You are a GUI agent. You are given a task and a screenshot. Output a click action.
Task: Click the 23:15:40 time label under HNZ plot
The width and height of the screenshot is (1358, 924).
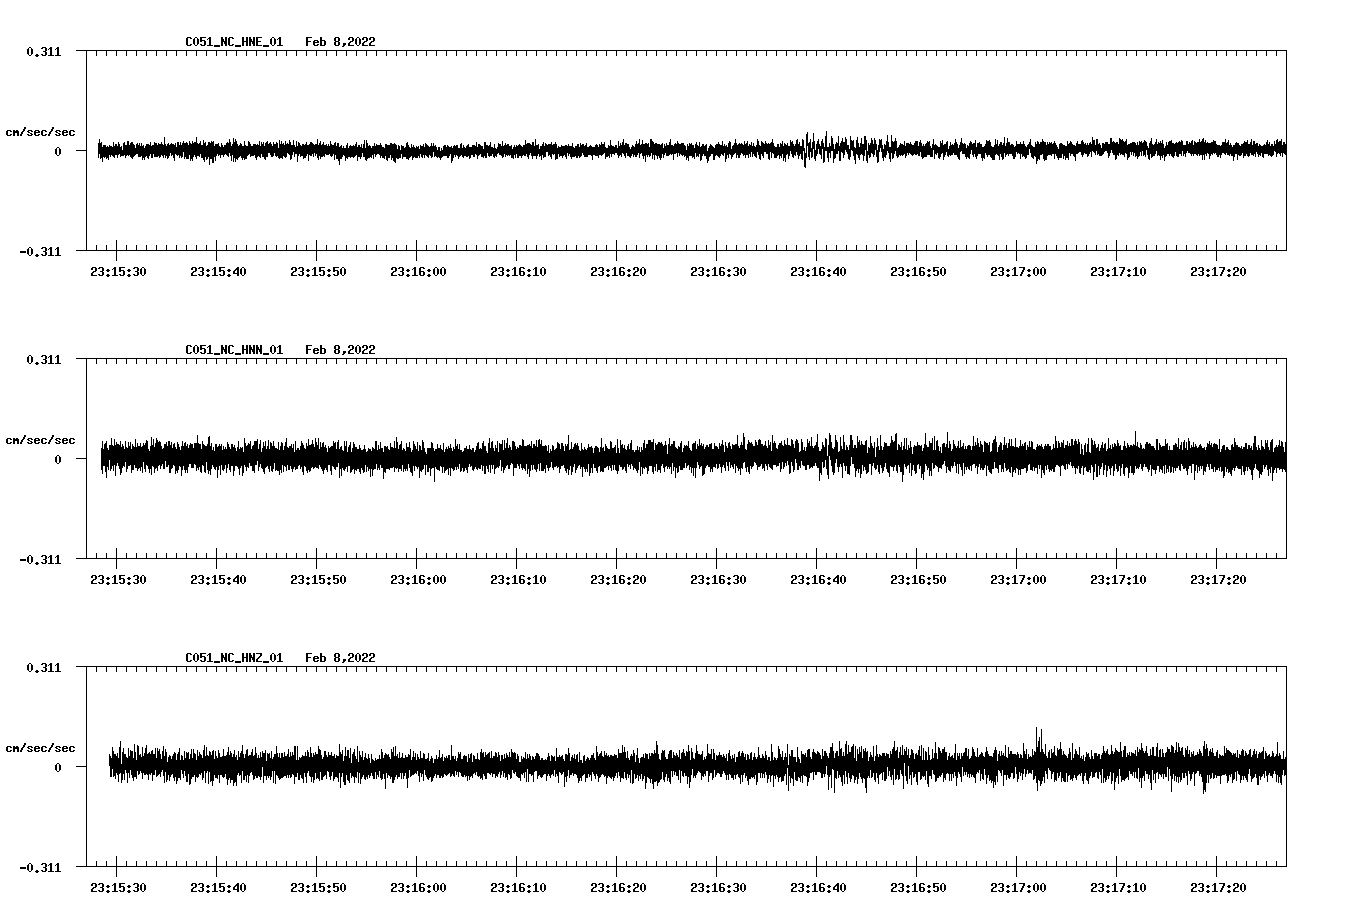click(218, 888)
